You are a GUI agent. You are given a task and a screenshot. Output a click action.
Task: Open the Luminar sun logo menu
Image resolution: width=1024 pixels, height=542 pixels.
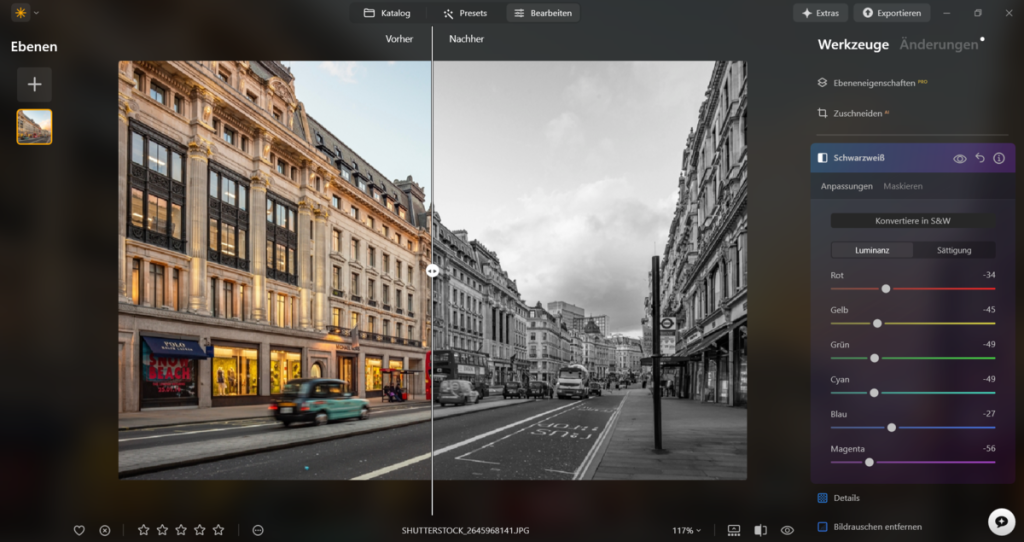click(x=21, y=12)
